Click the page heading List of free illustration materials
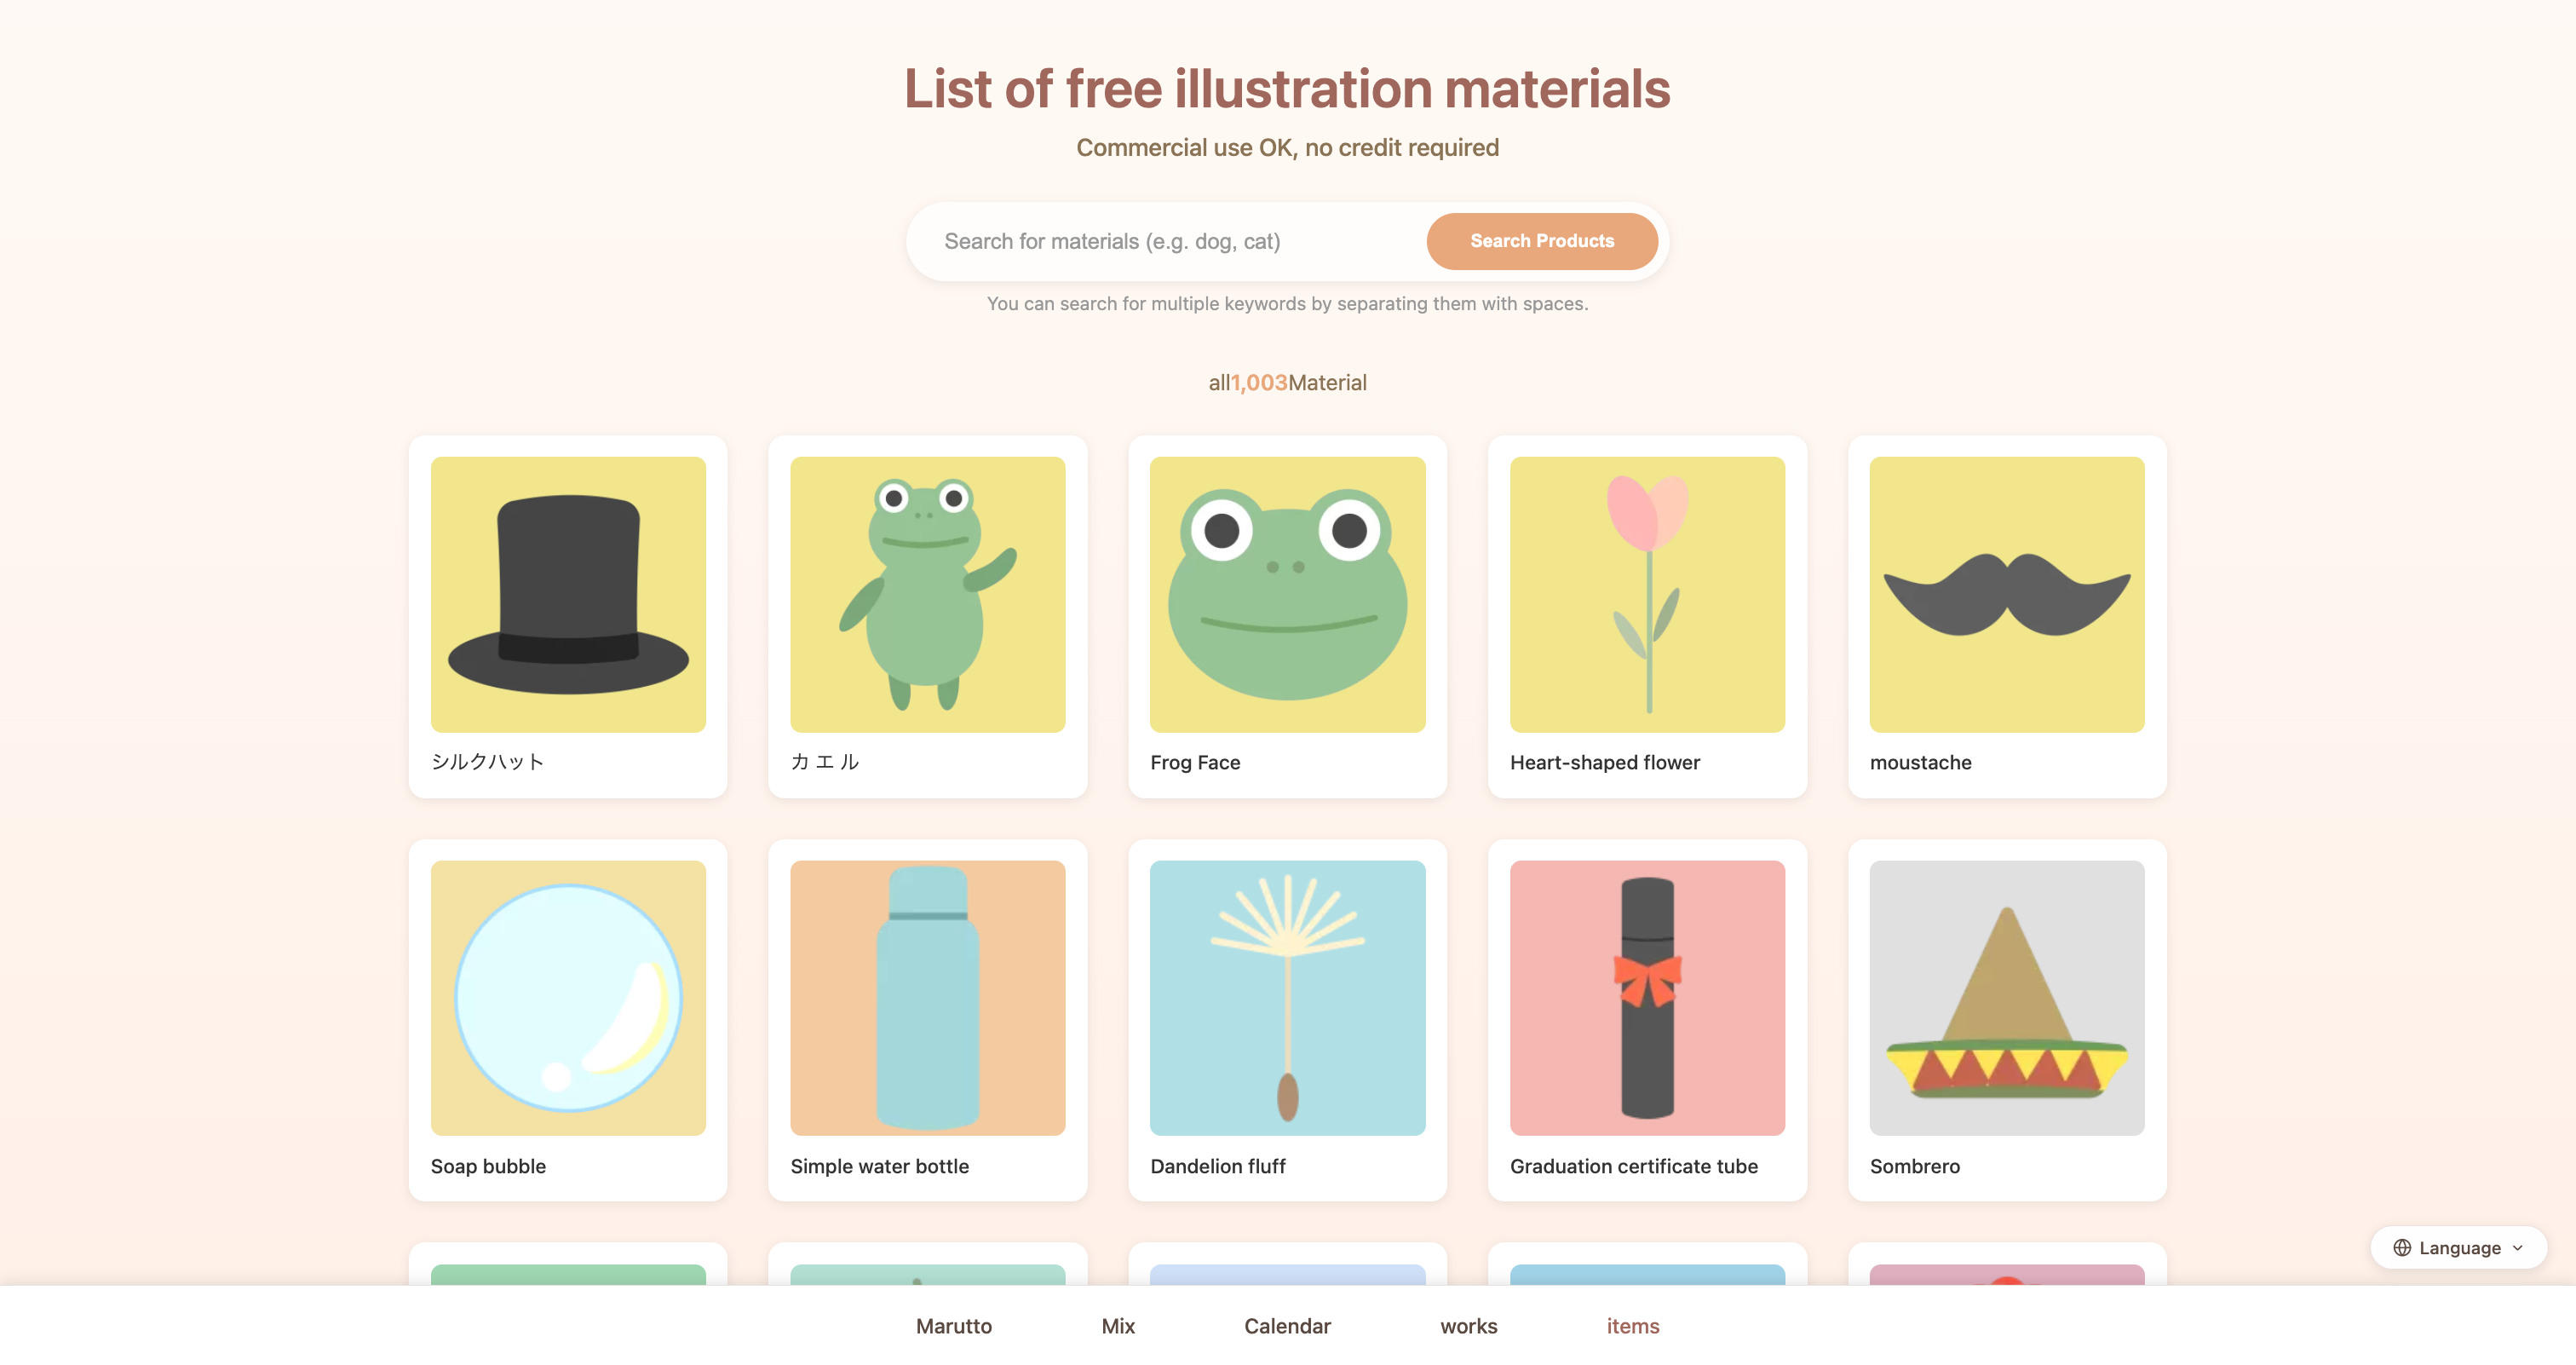The width and height of the screenshot is (2576, 1365). coord(1287,88)
